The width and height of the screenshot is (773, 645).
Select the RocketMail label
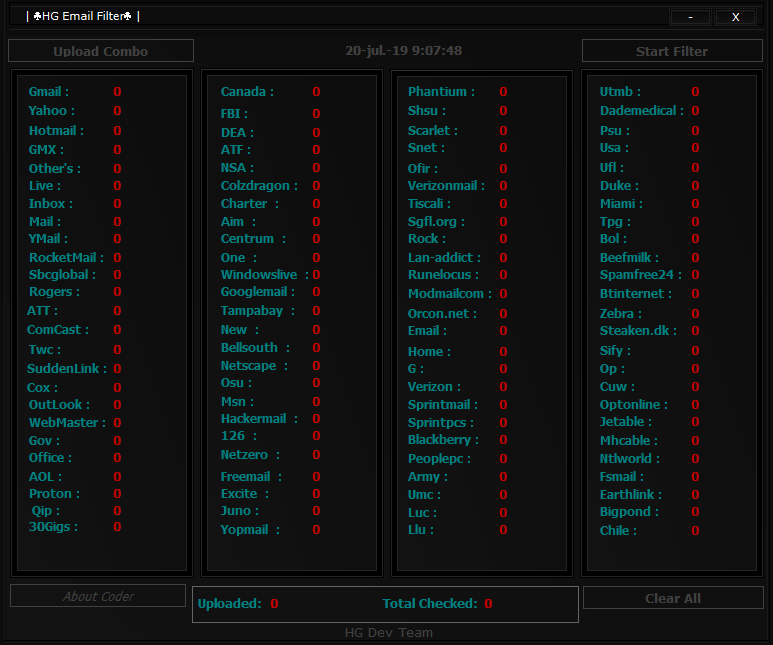pyautogui.click(x=66, y=257)
